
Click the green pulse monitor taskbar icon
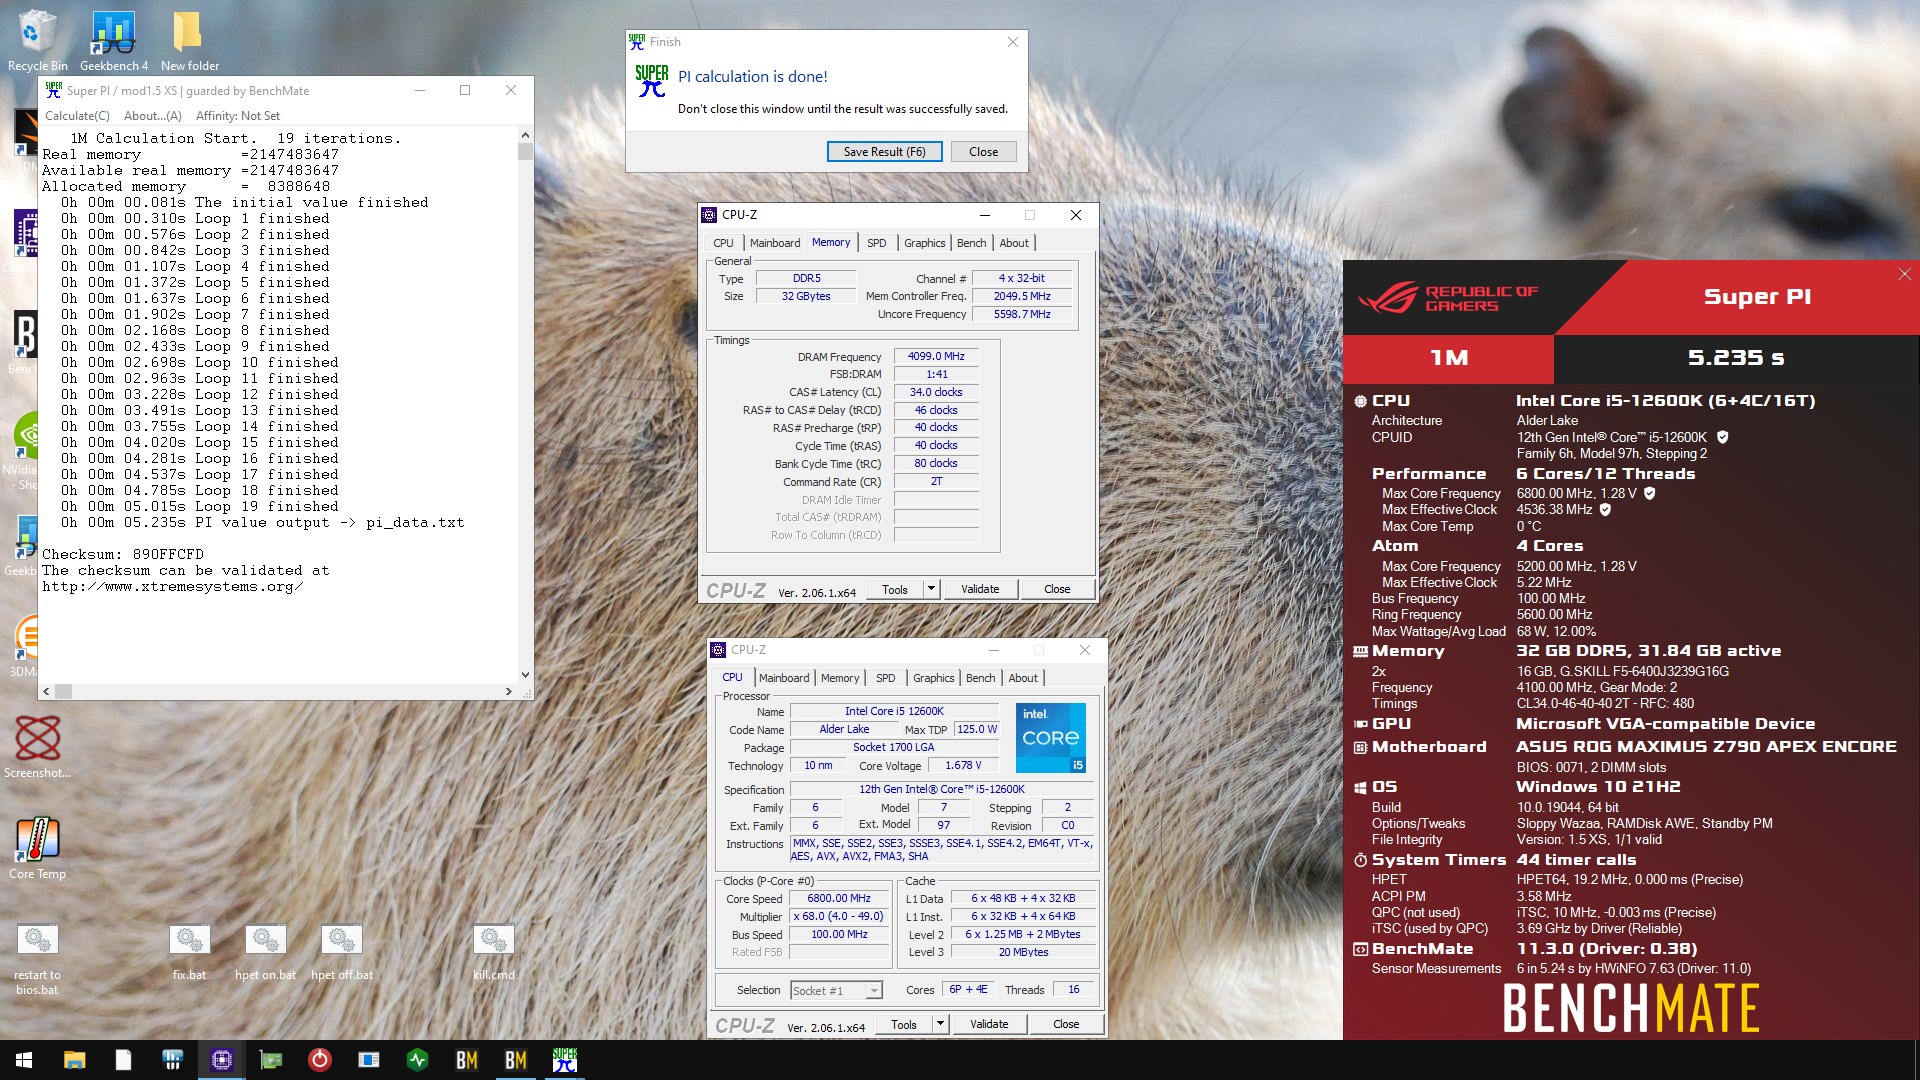417,1060
